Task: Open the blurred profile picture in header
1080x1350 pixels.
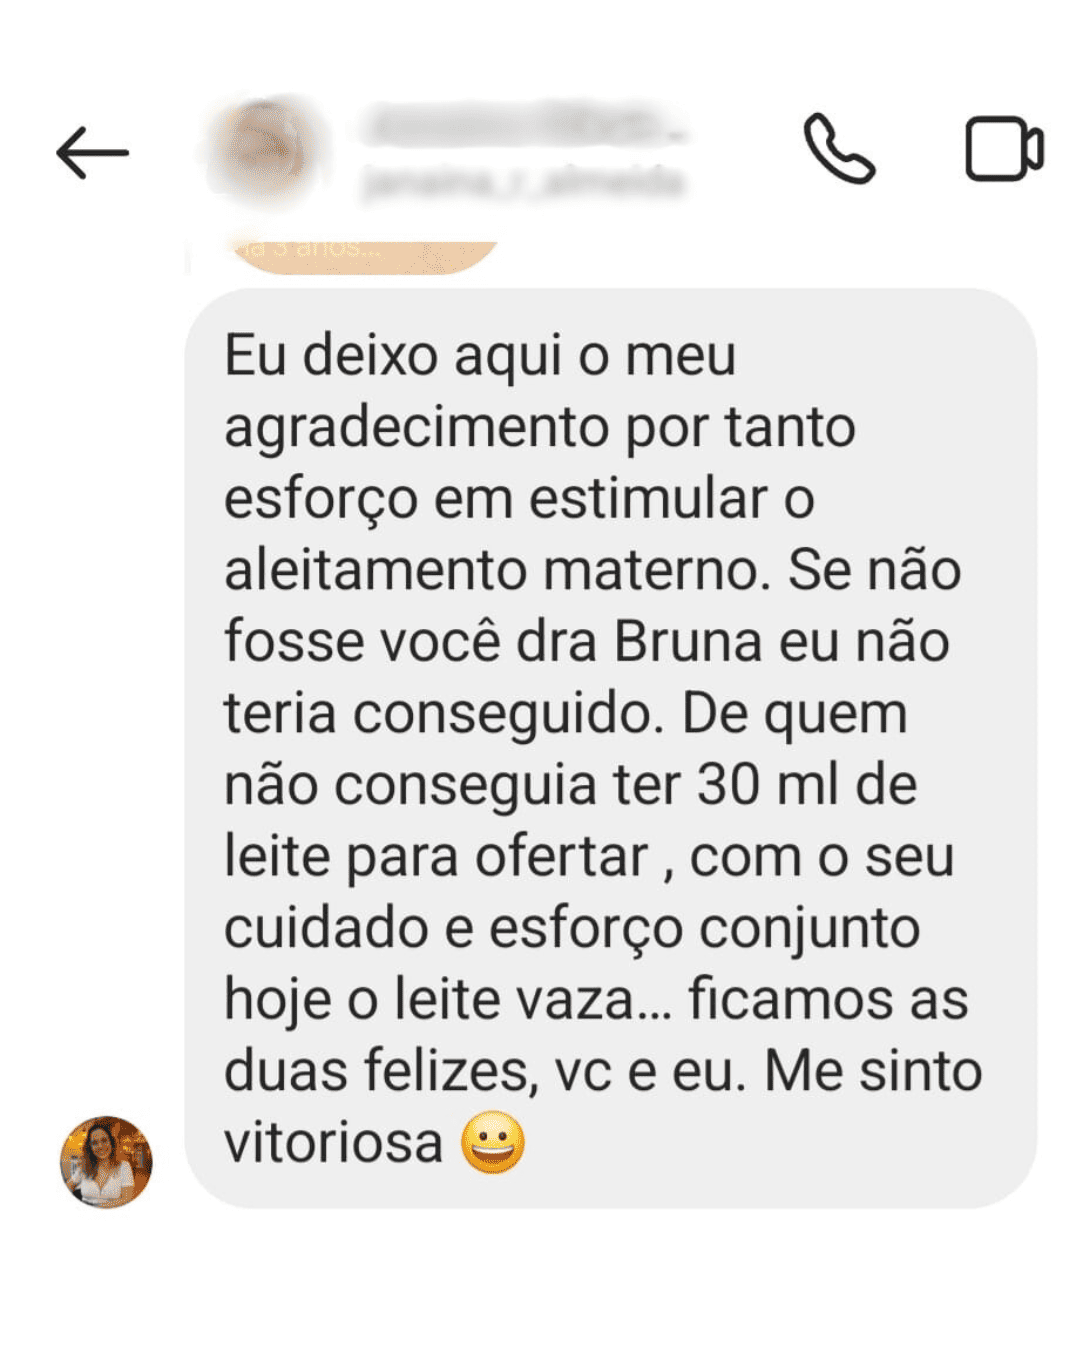Action: [264, 149]
